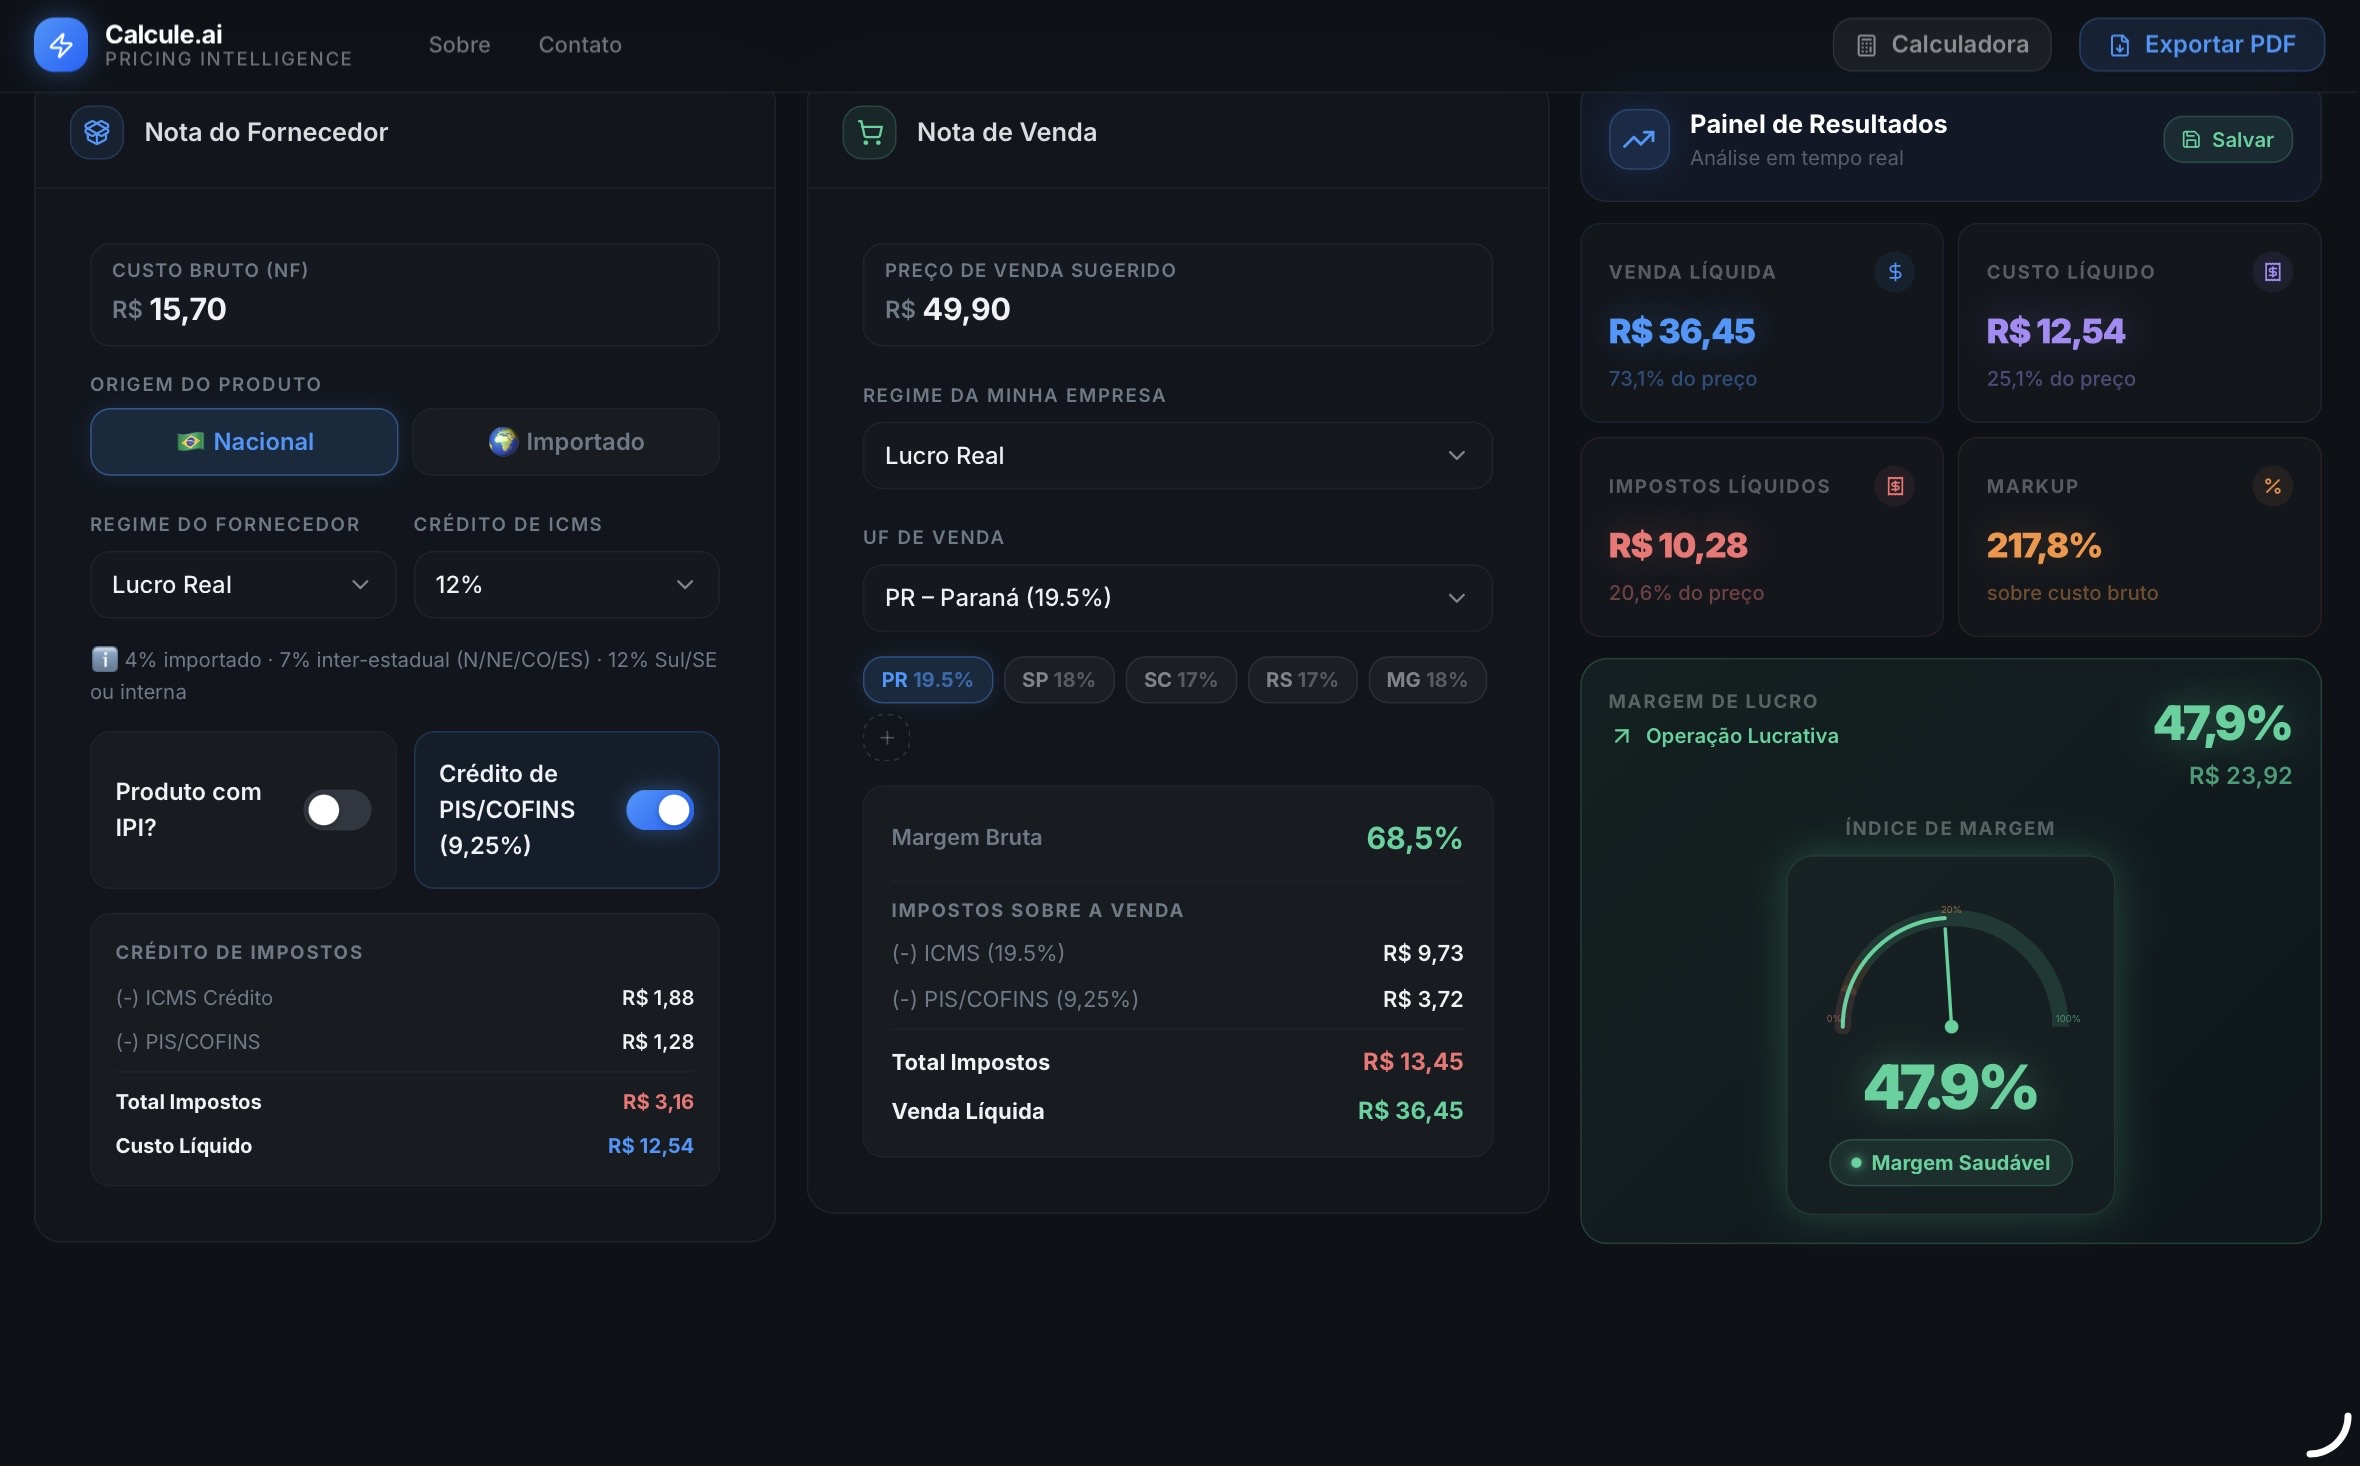Click the Nota de Venda cart icon

click(870, 132)
